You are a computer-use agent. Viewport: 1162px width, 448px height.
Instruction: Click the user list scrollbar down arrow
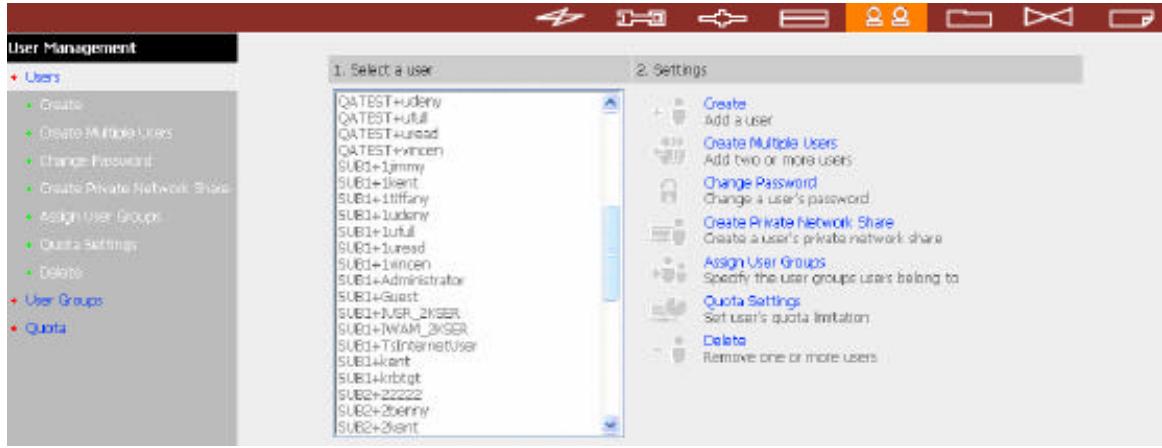611,426
